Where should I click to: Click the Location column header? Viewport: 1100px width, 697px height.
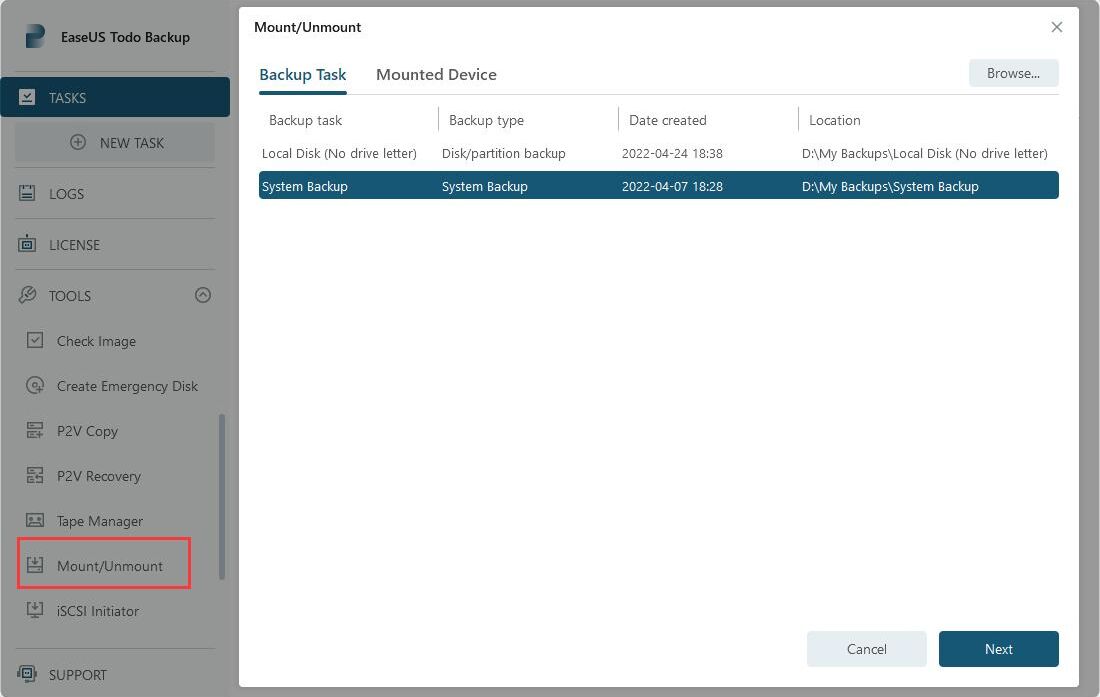[x=834, y=120]
